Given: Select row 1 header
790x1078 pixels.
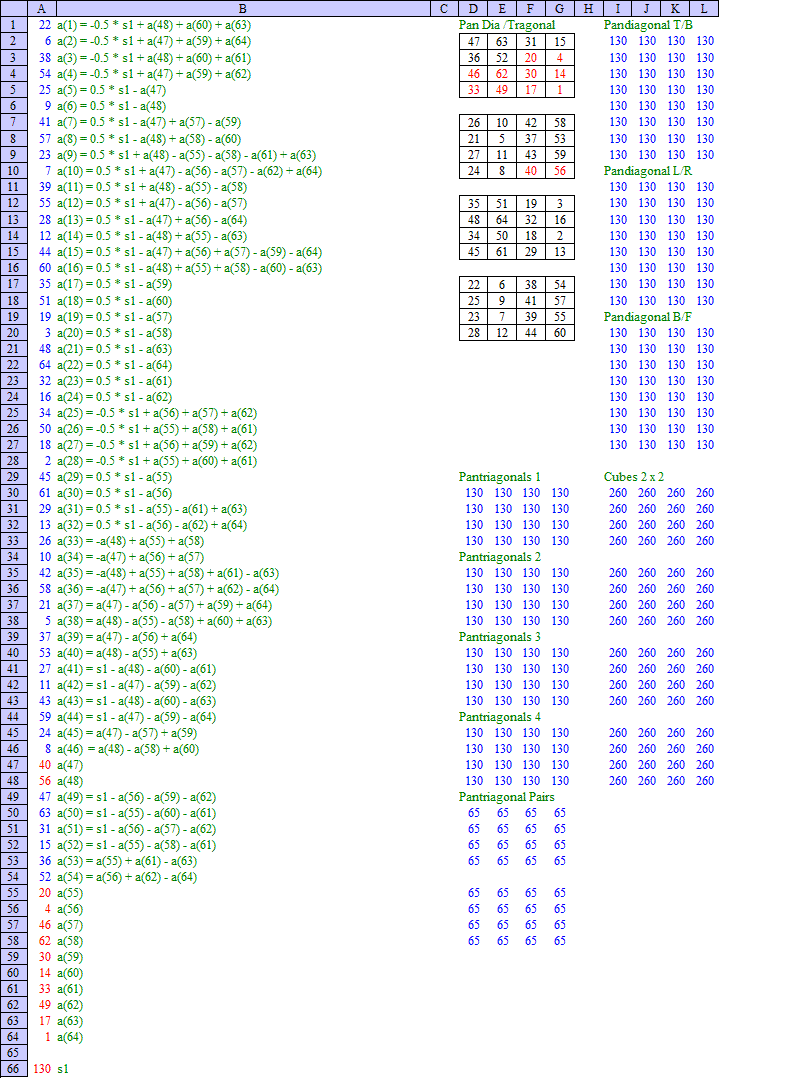Looking at the screenshot, I should (13, 25).
